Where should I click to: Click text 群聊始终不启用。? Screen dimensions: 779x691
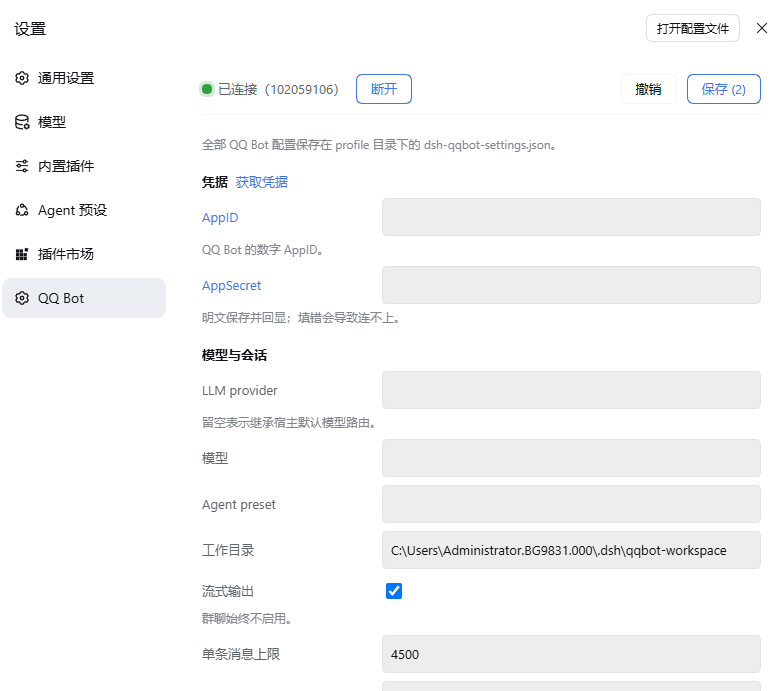pyautogui.click(x=247, y=618)
